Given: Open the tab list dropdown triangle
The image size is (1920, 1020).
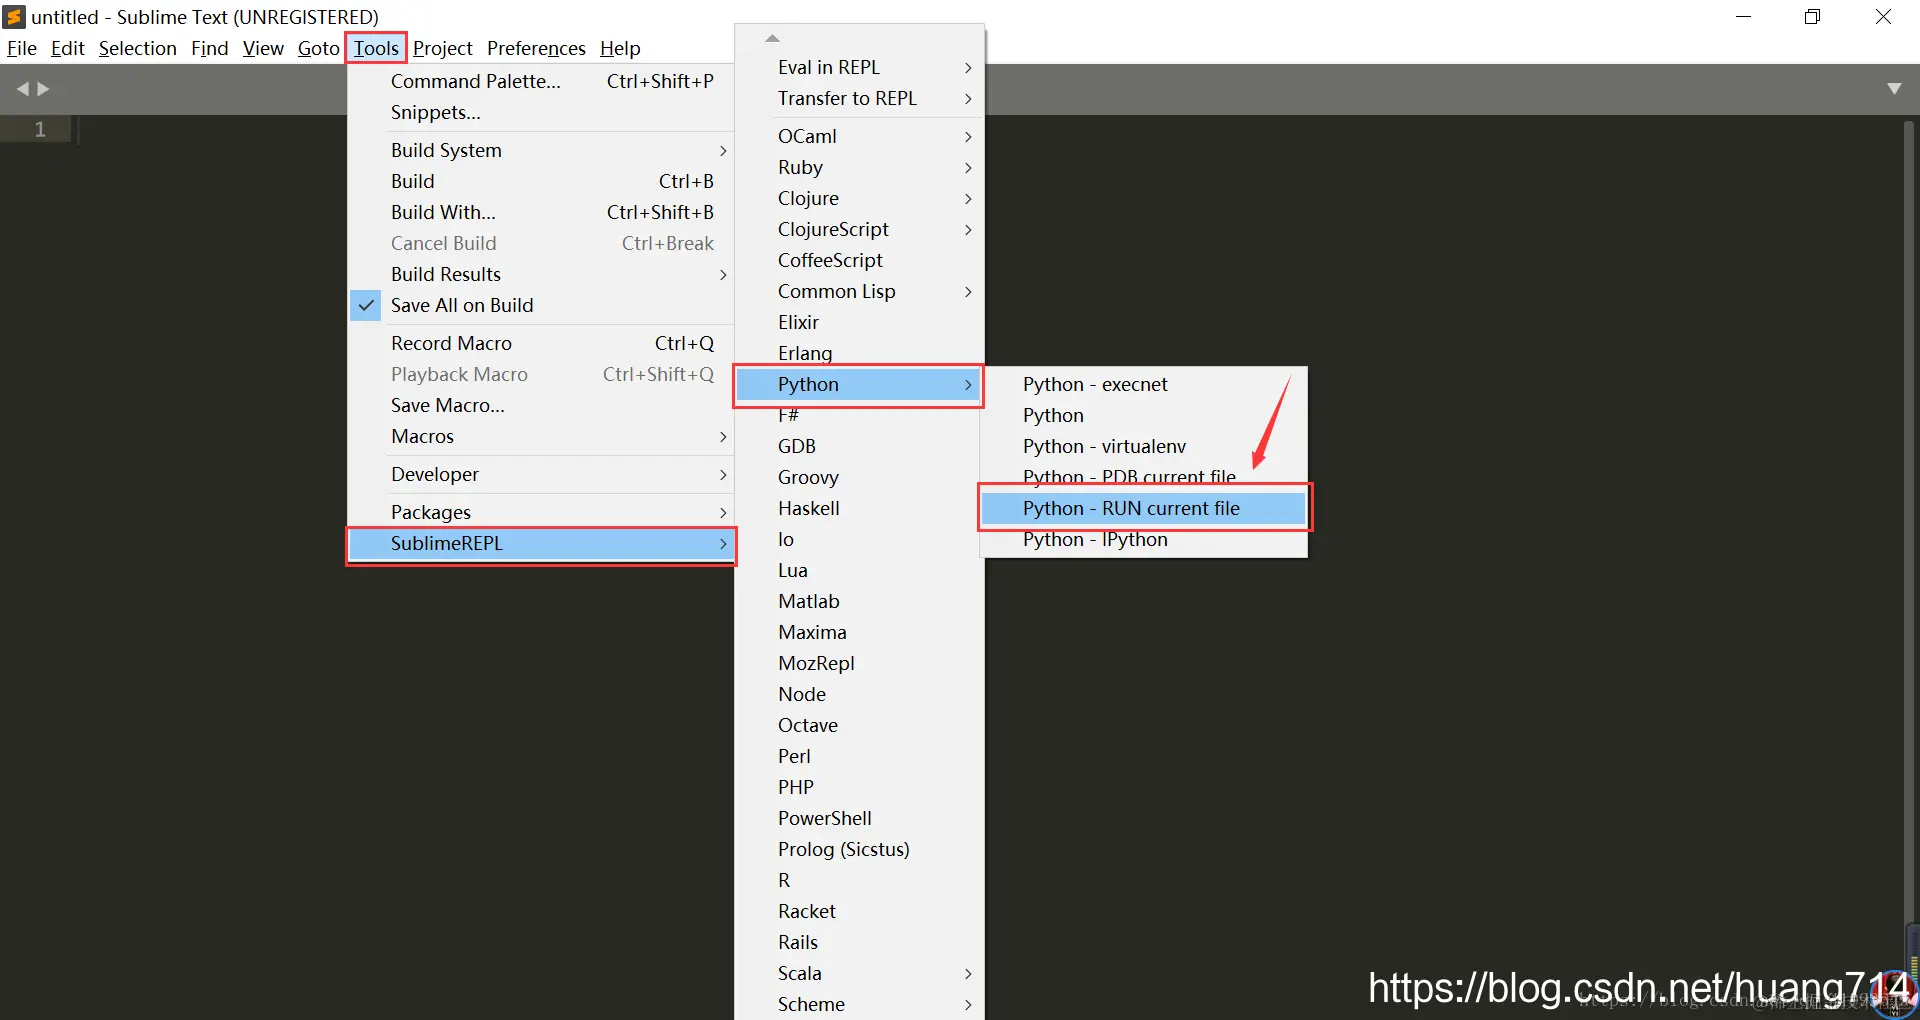Looking at the screenshot, I should 1893,89.
